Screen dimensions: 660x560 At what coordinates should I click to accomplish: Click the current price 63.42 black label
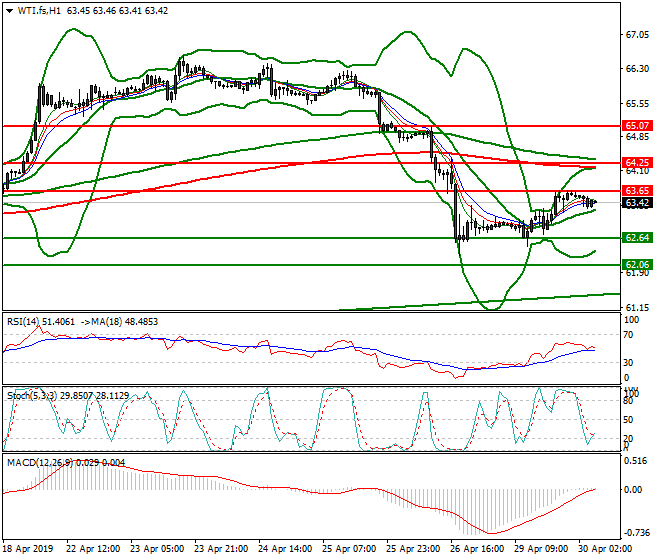point(637,203)
